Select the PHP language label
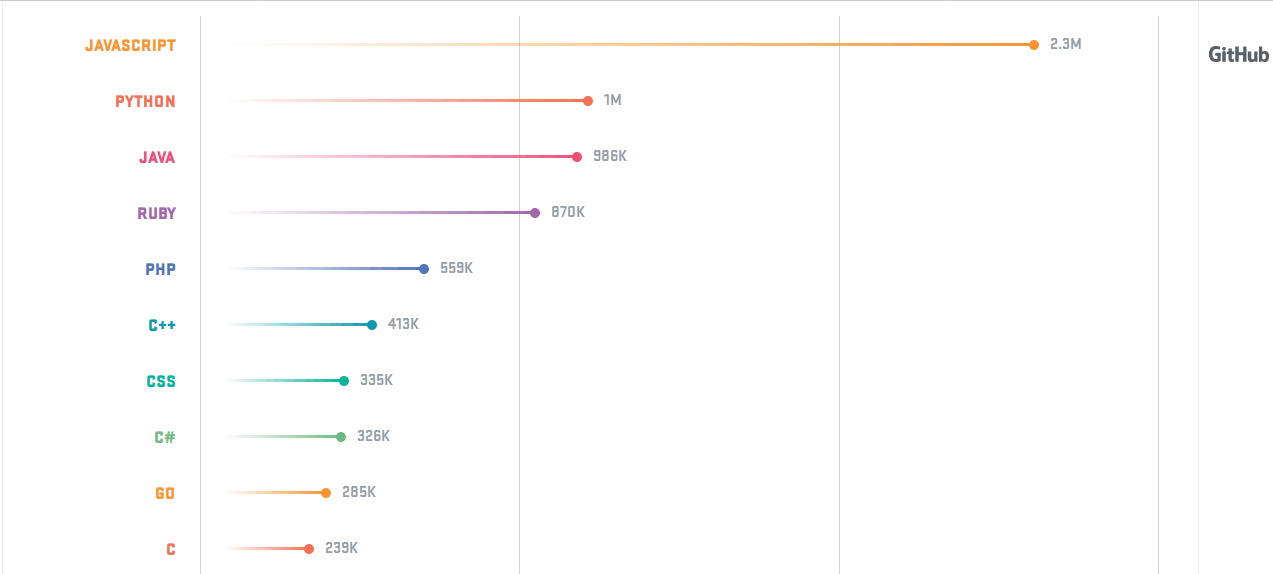Image resolution: width=1273 pixels, height=574 pixels. pos(160,269)
